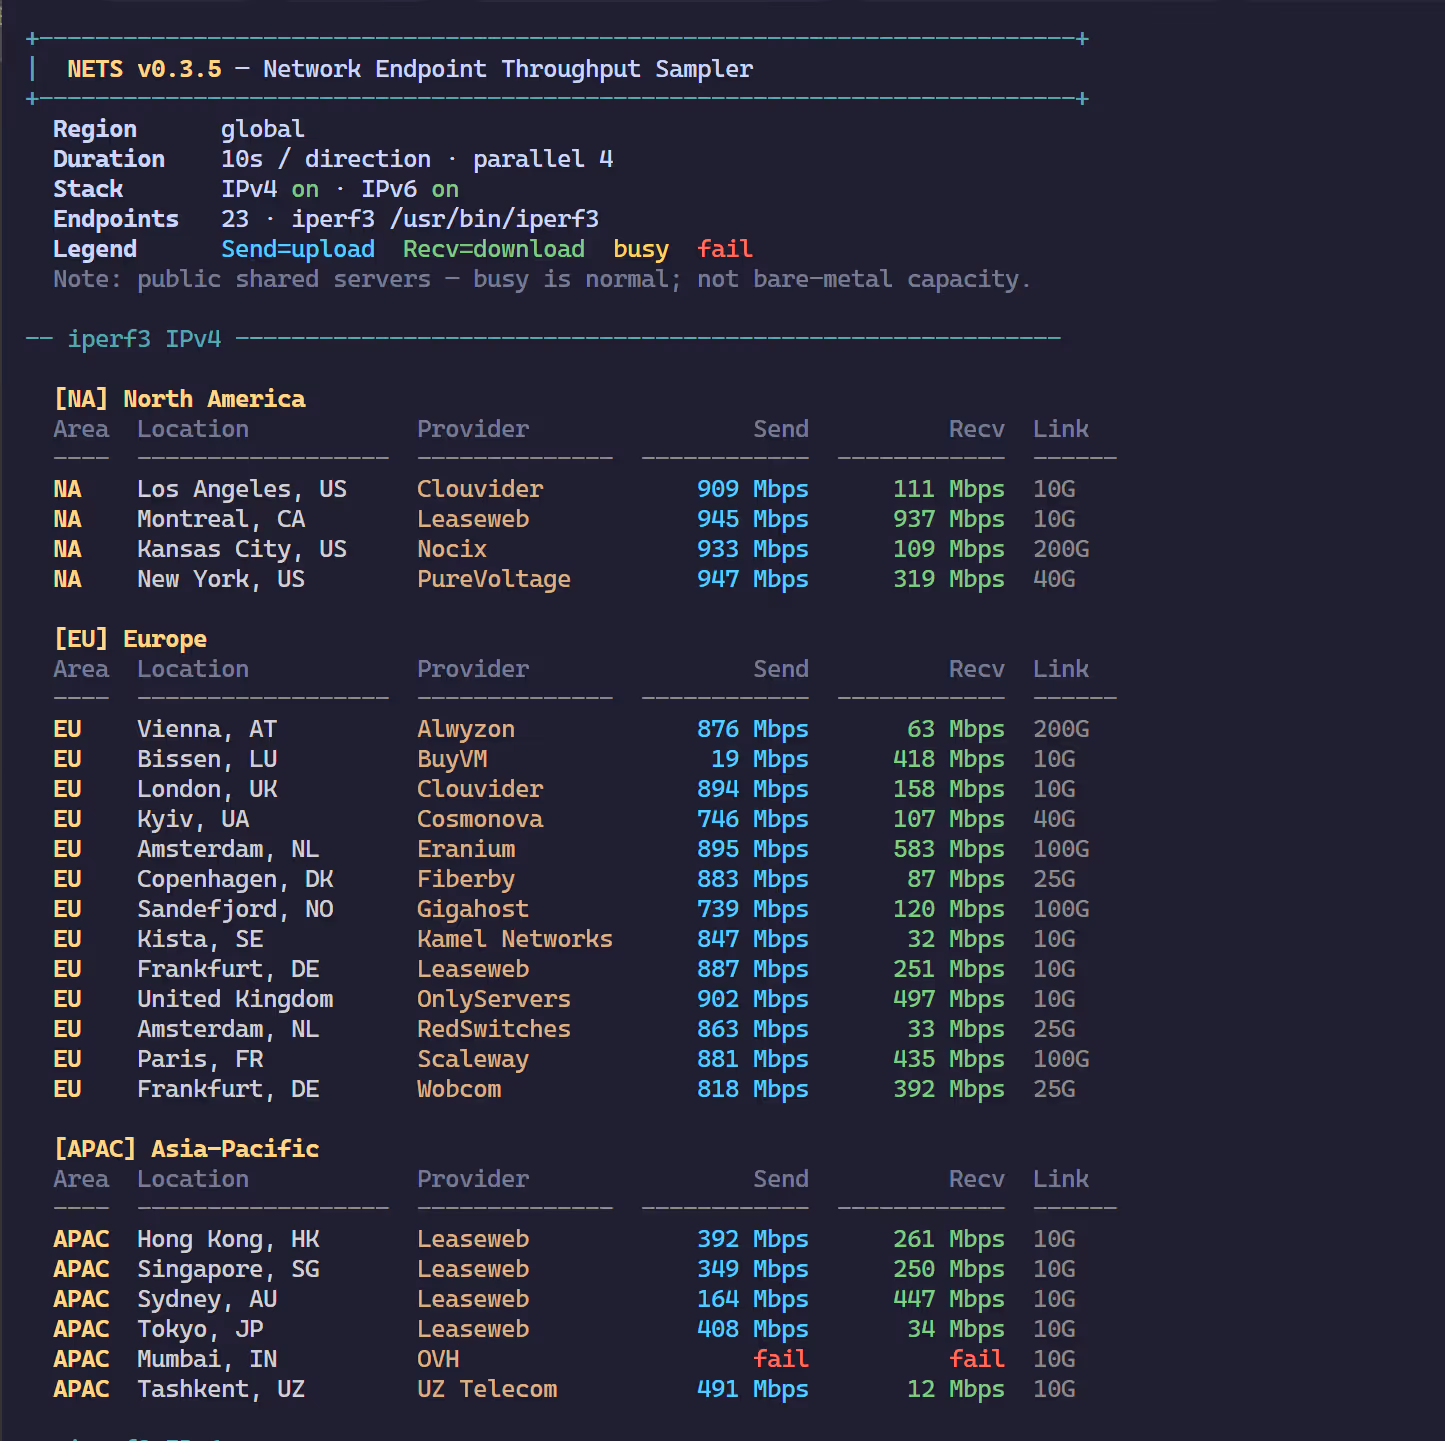The image size is (1445, 1441).
Task: Click the "OVH" provider name
Action: point(438,1359)
